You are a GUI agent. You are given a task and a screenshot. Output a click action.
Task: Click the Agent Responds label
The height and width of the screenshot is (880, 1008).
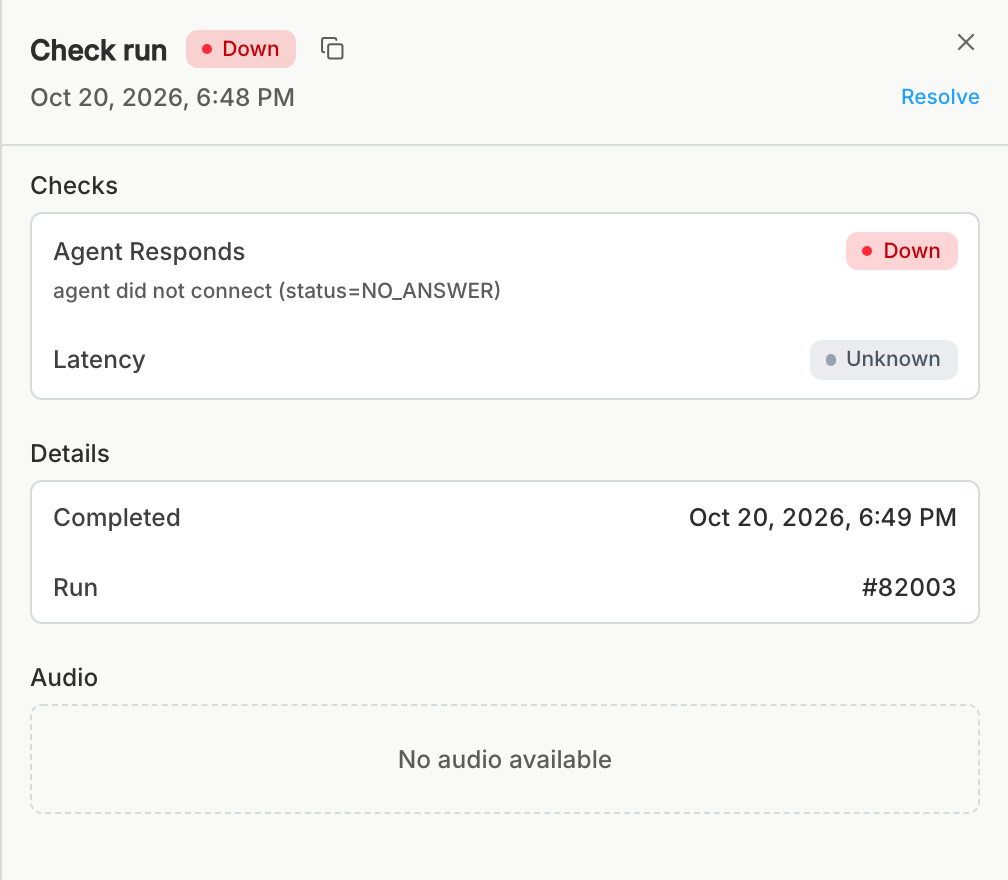(x=149, y=252)
